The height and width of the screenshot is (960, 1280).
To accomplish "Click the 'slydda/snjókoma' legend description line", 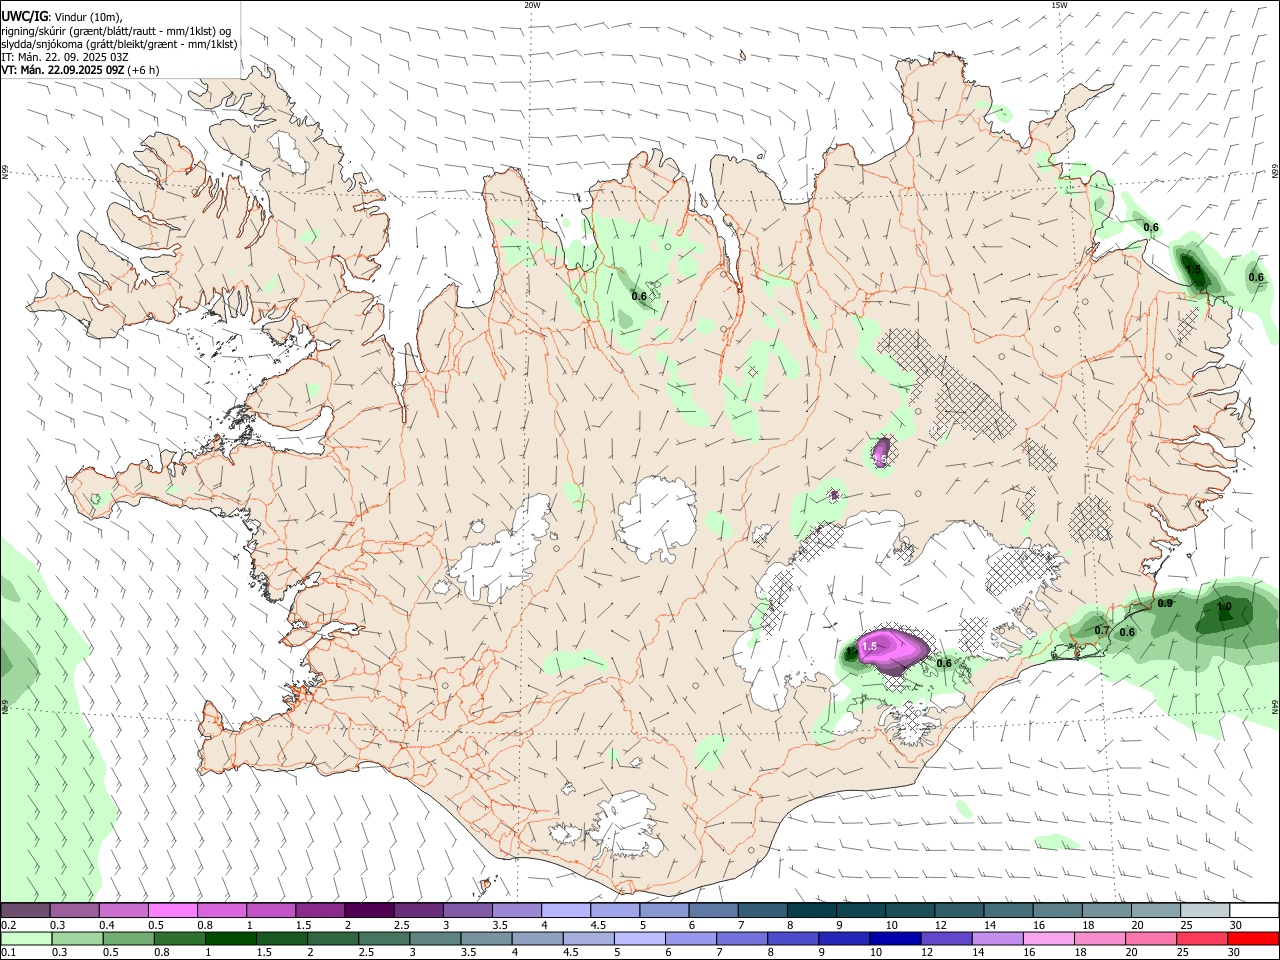I will point(119,44).
